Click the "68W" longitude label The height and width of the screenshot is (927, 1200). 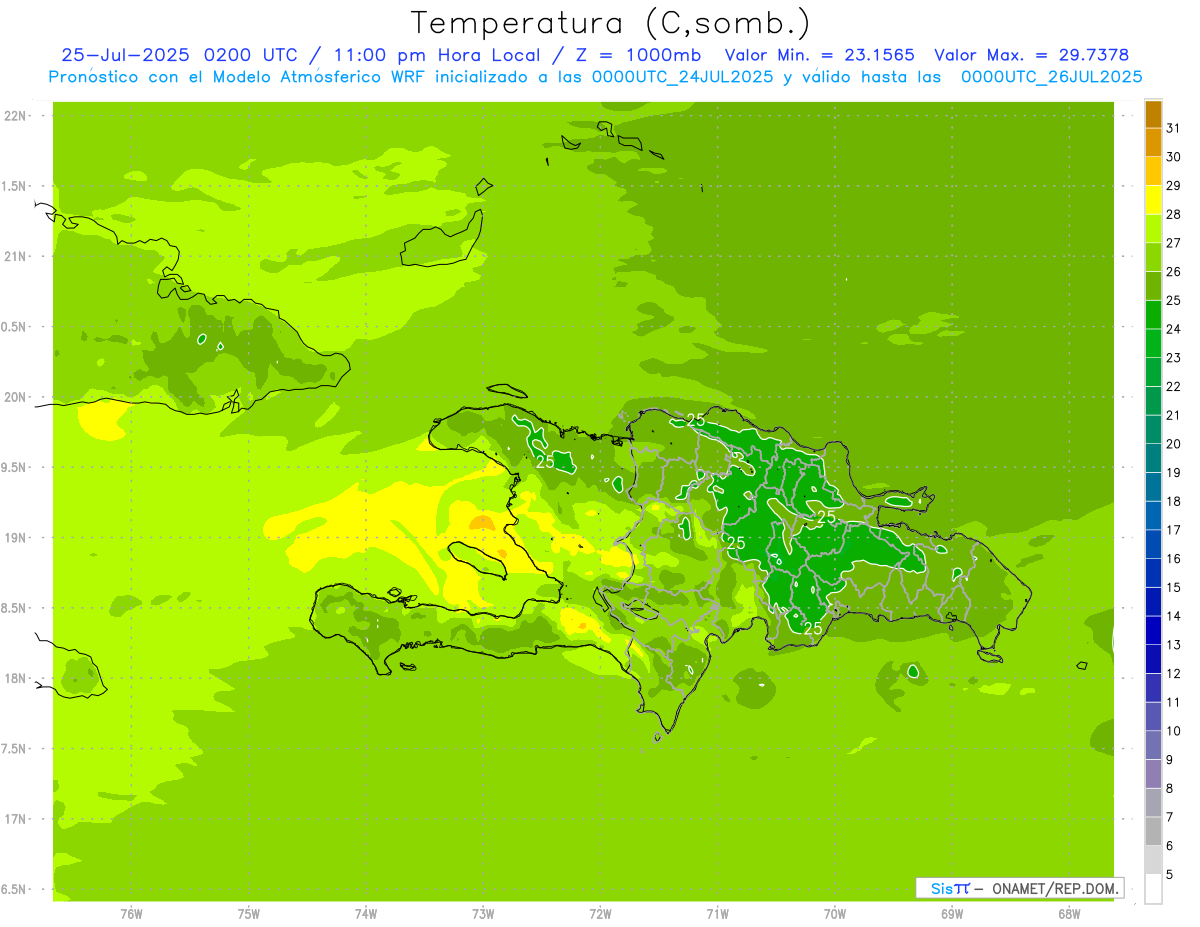(1069, 914)
